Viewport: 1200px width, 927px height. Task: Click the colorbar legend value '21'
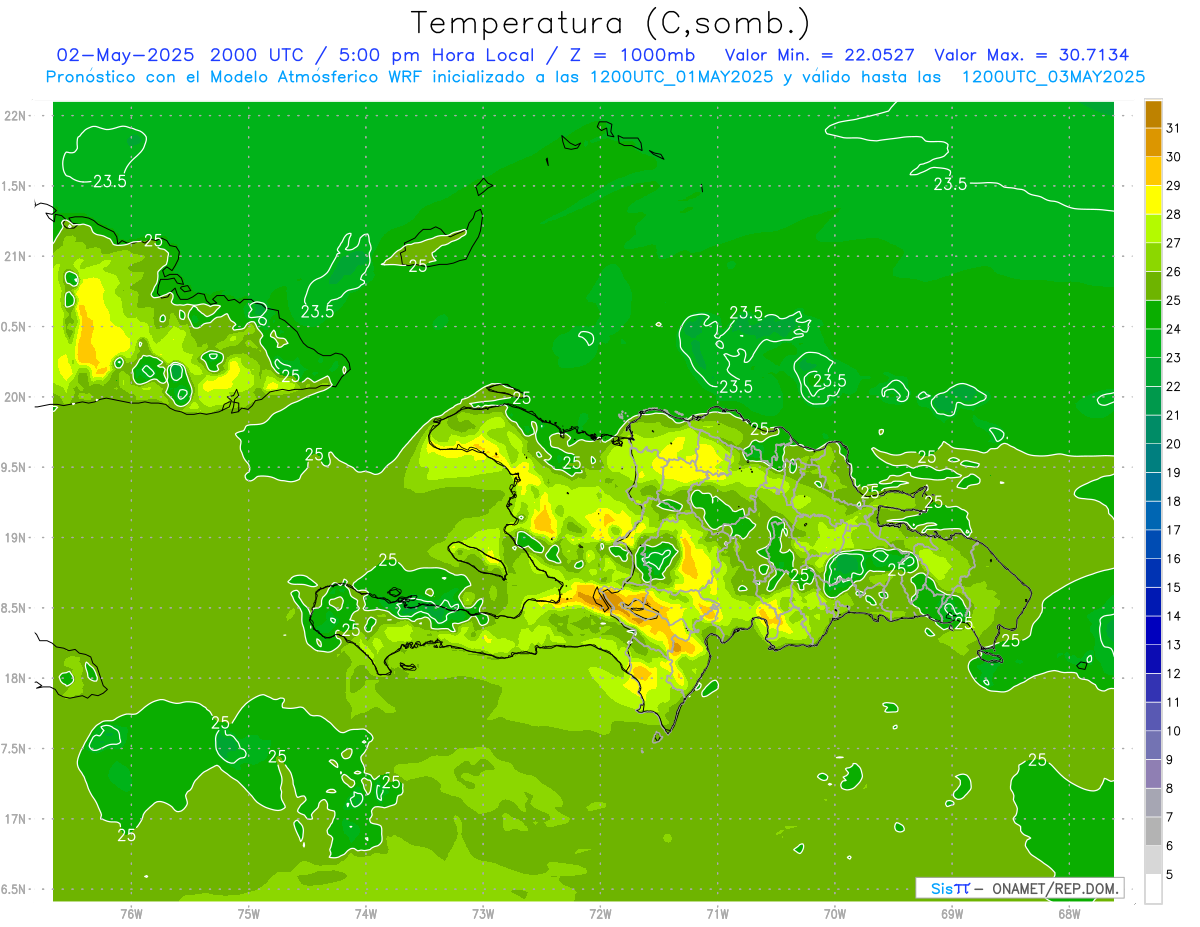coord(1173,415)
